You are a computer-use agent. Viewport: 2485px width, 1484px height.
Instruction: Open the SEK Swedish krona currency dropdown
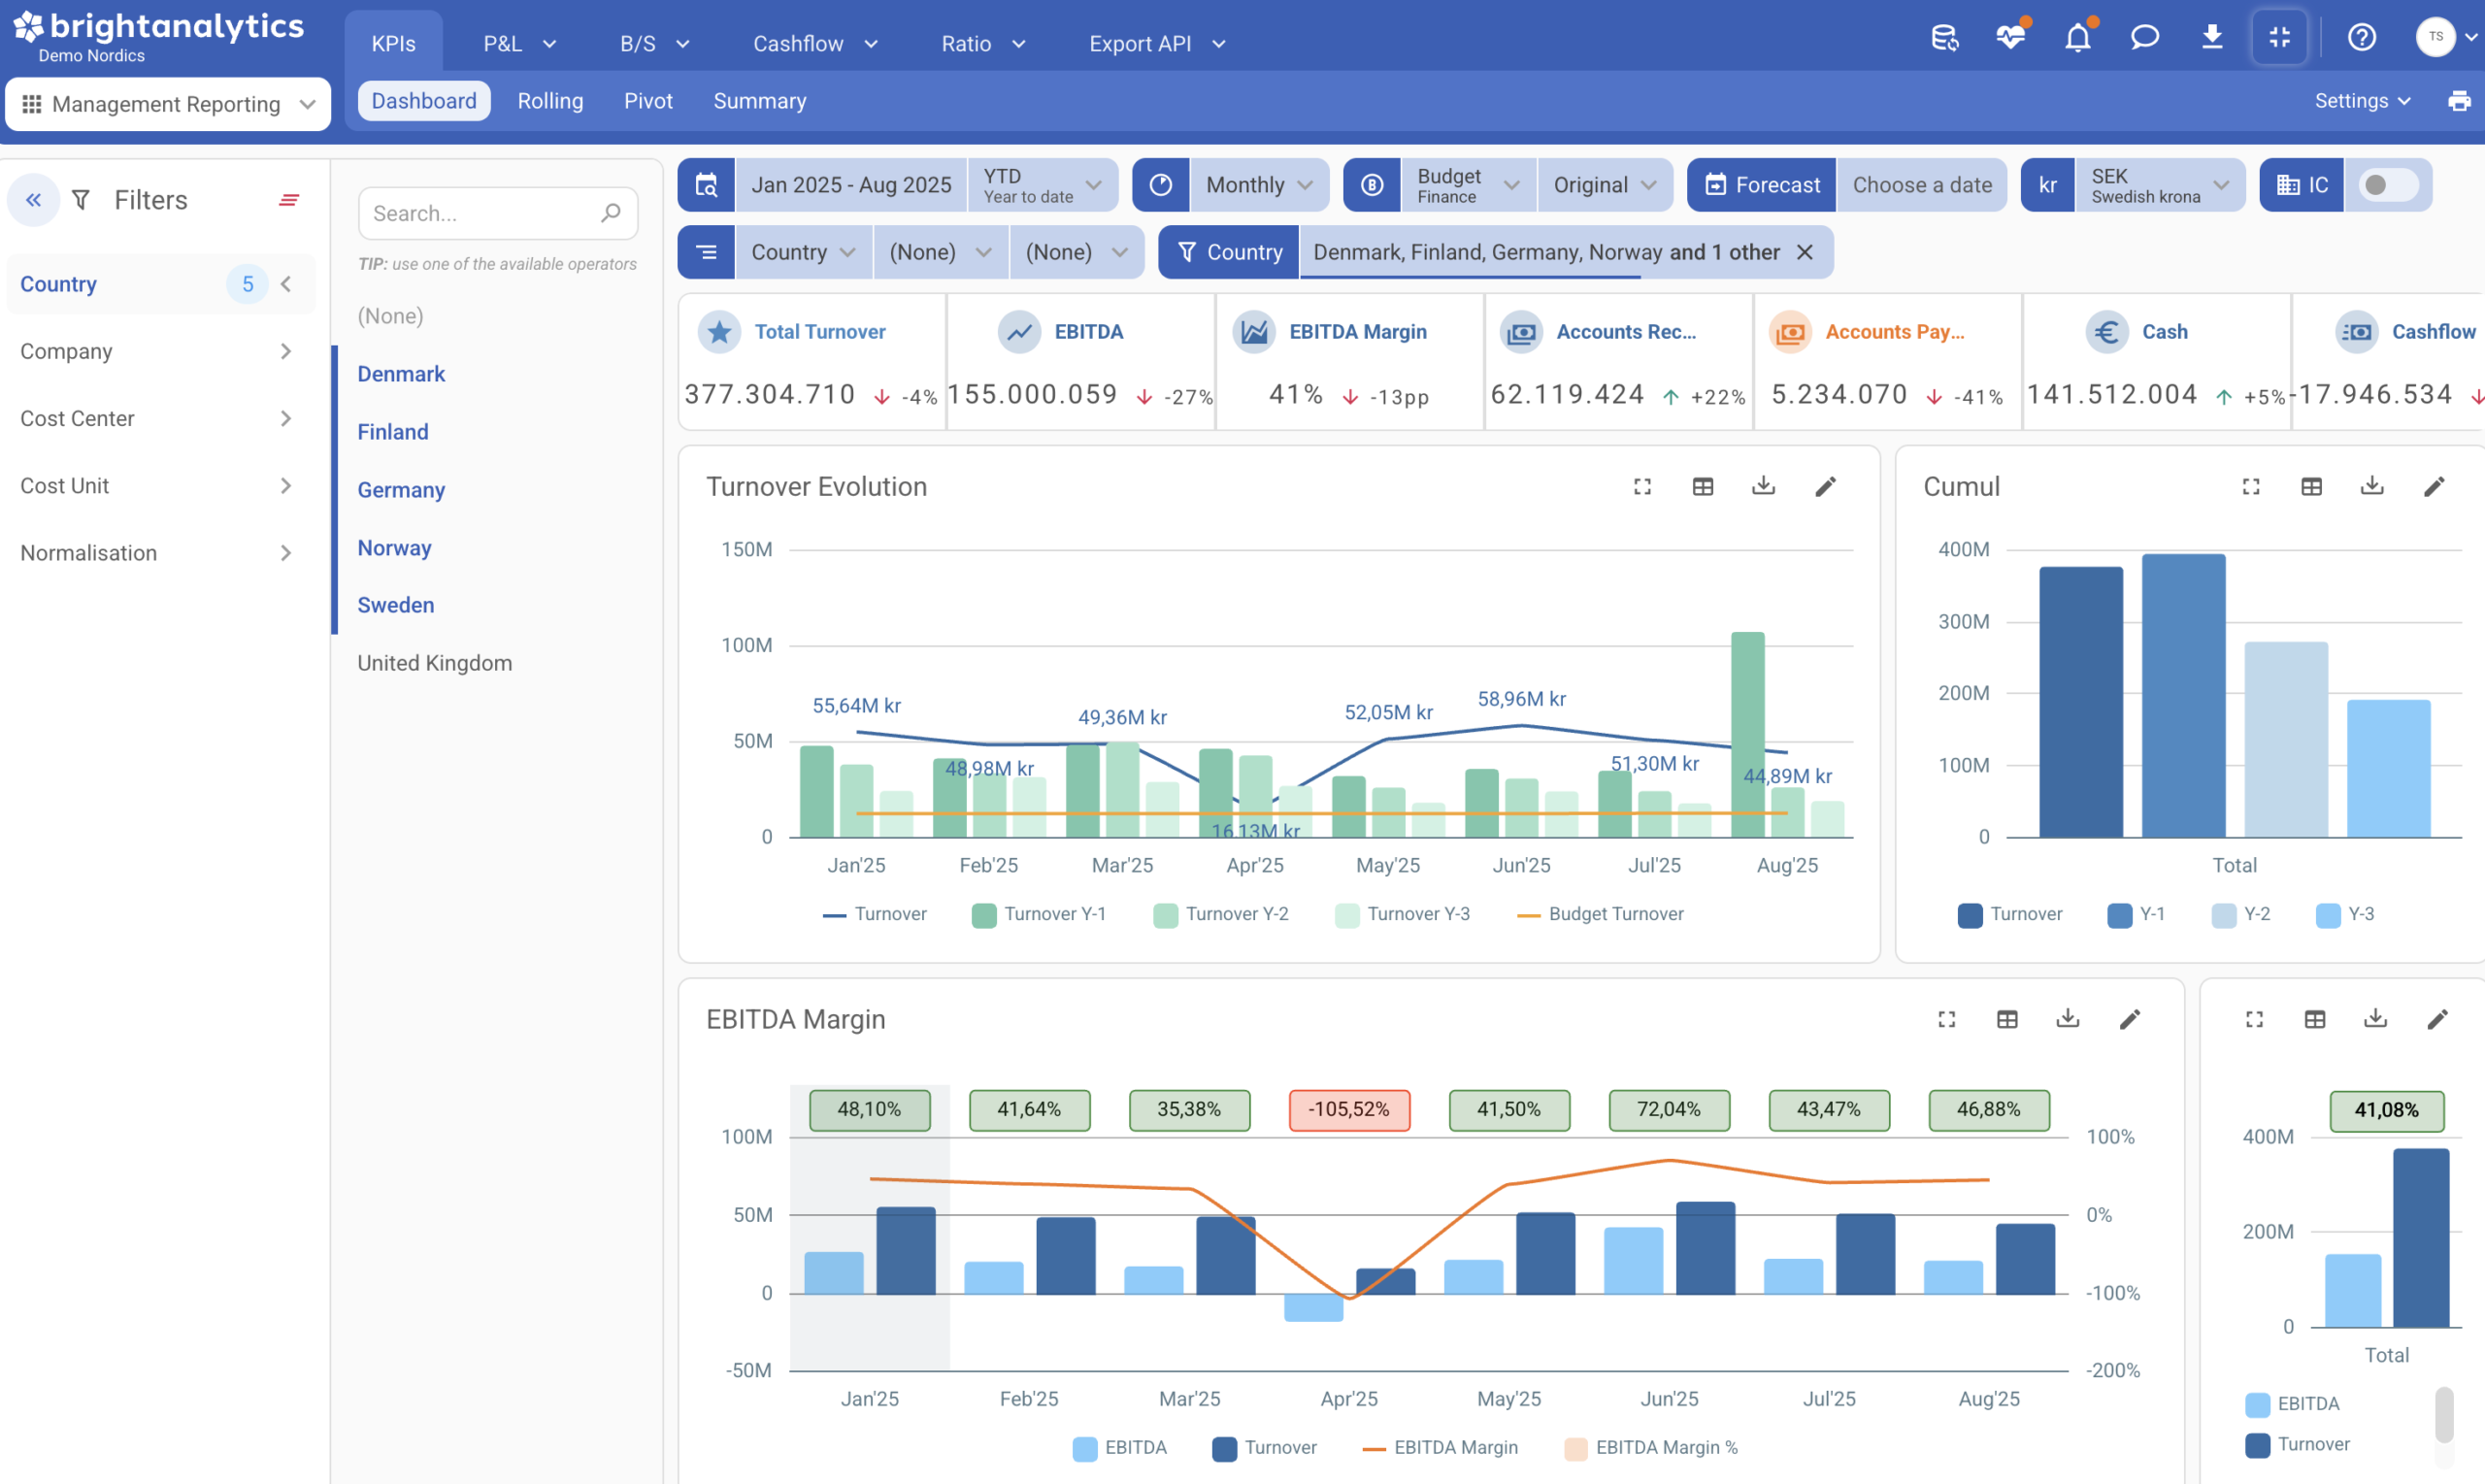pyautogui.click(x=2160, y=185)
